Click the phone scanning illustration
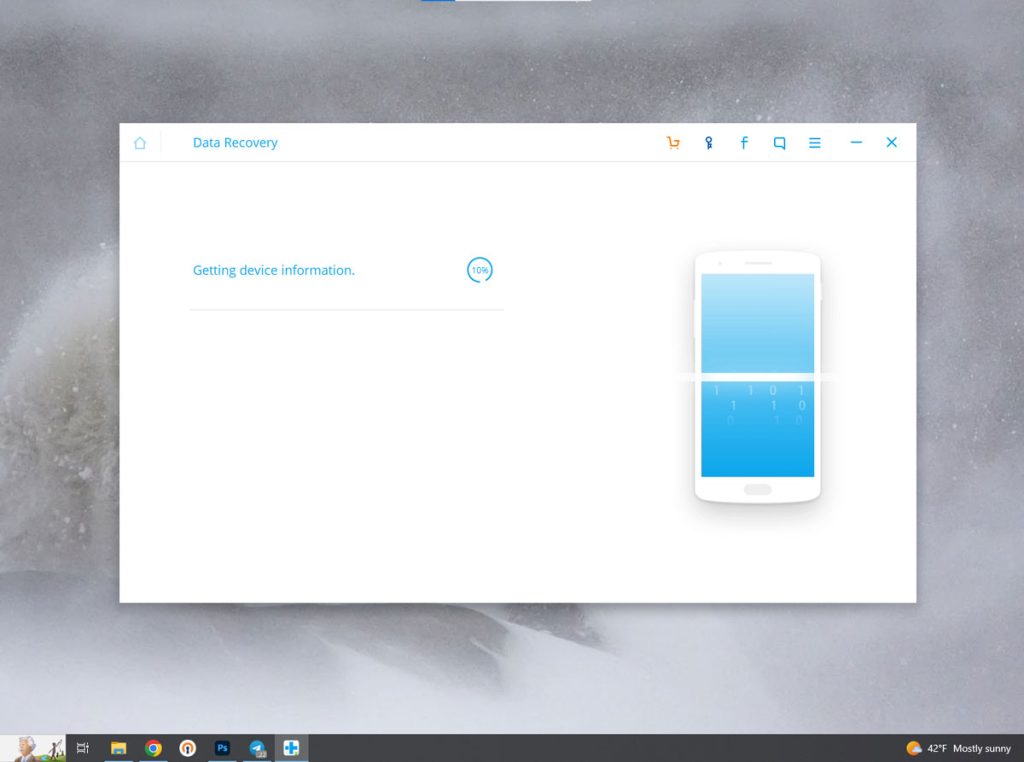This screenshot has width=1024, height=762. (757, 377)
